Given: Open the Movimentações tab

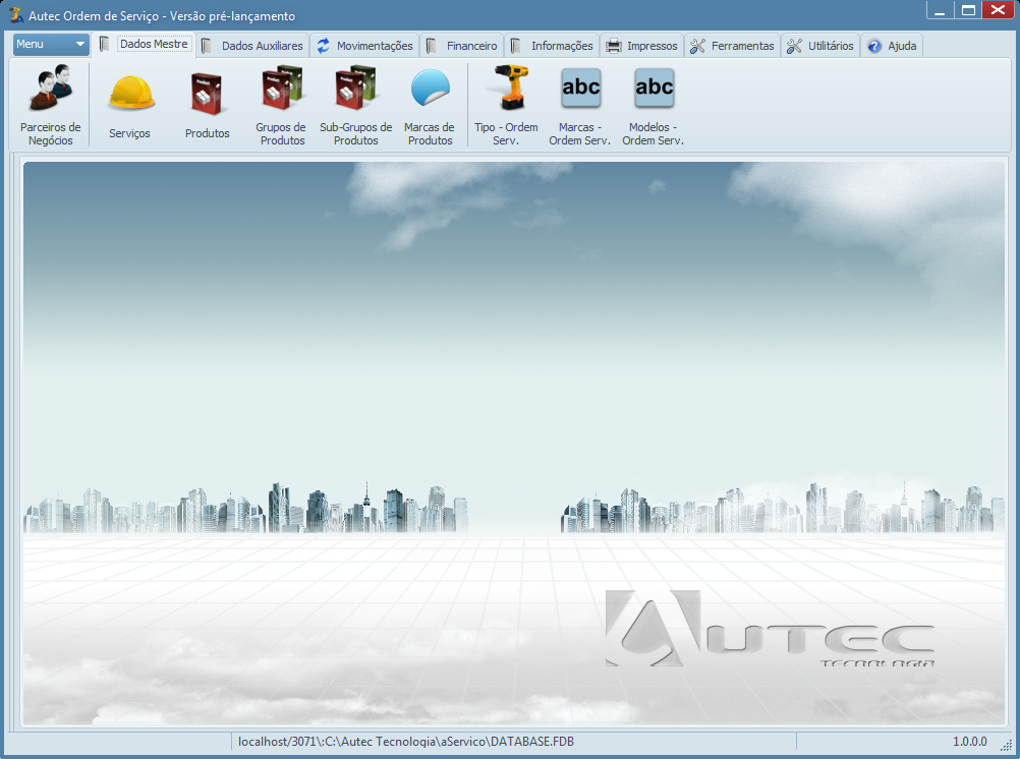Looking at the screenshot, I should point(365,46).
